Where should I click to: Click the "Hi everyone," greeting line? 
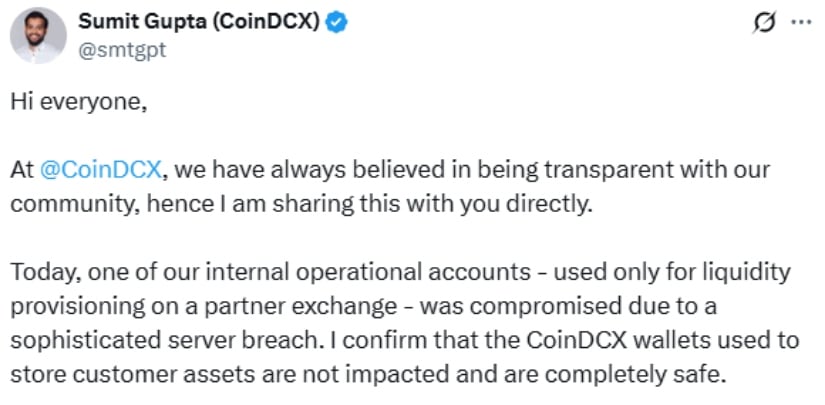78,102
